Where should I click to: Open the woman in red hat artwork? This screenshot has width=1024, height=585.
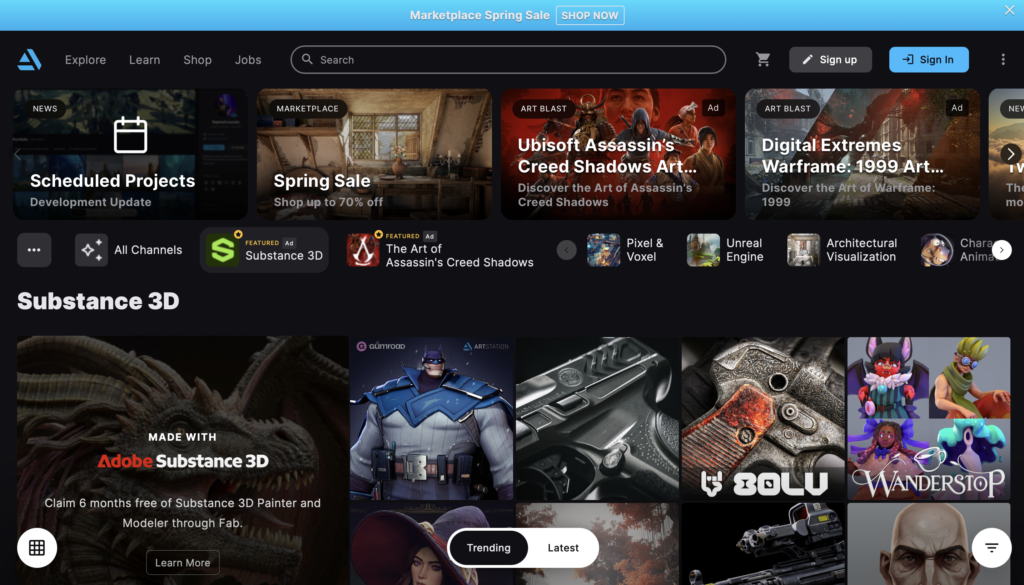(432, 544)
